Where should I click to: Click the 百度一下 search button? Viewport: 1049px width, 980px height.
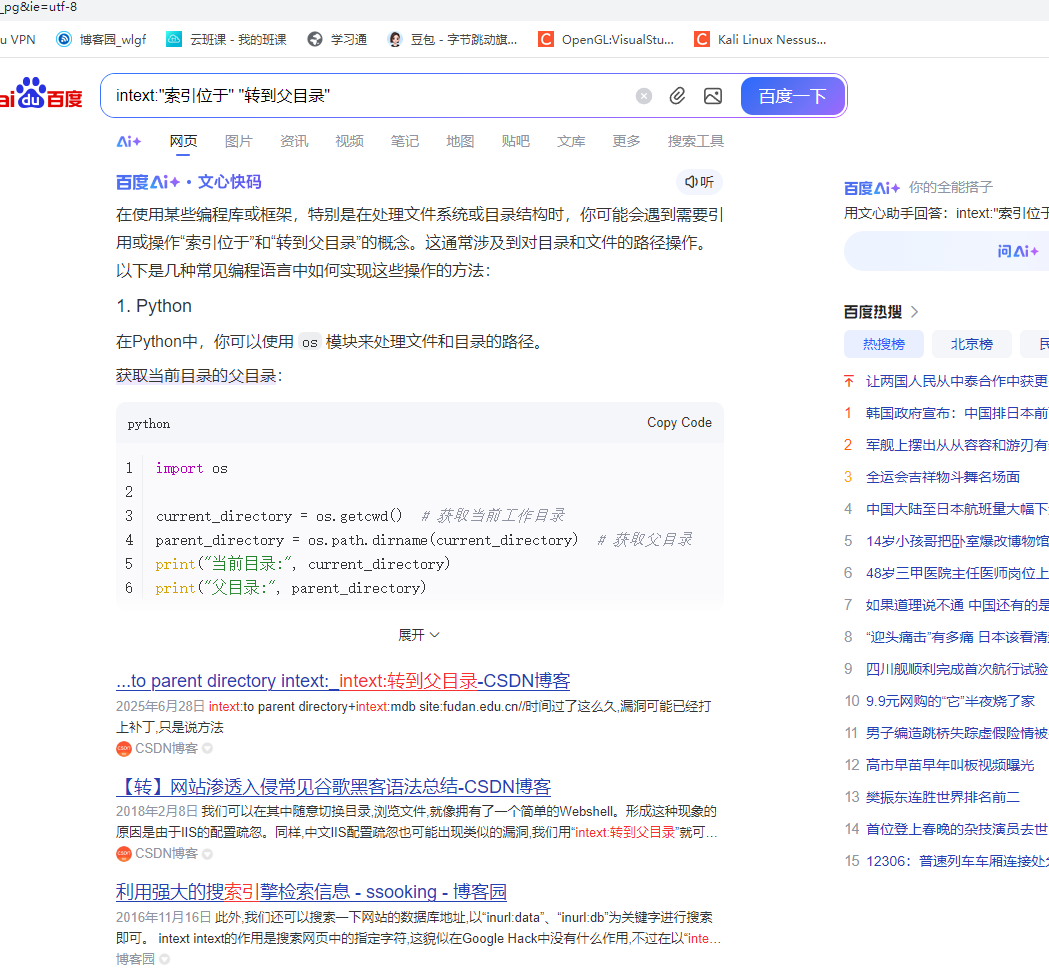click(x=792, y=96)
